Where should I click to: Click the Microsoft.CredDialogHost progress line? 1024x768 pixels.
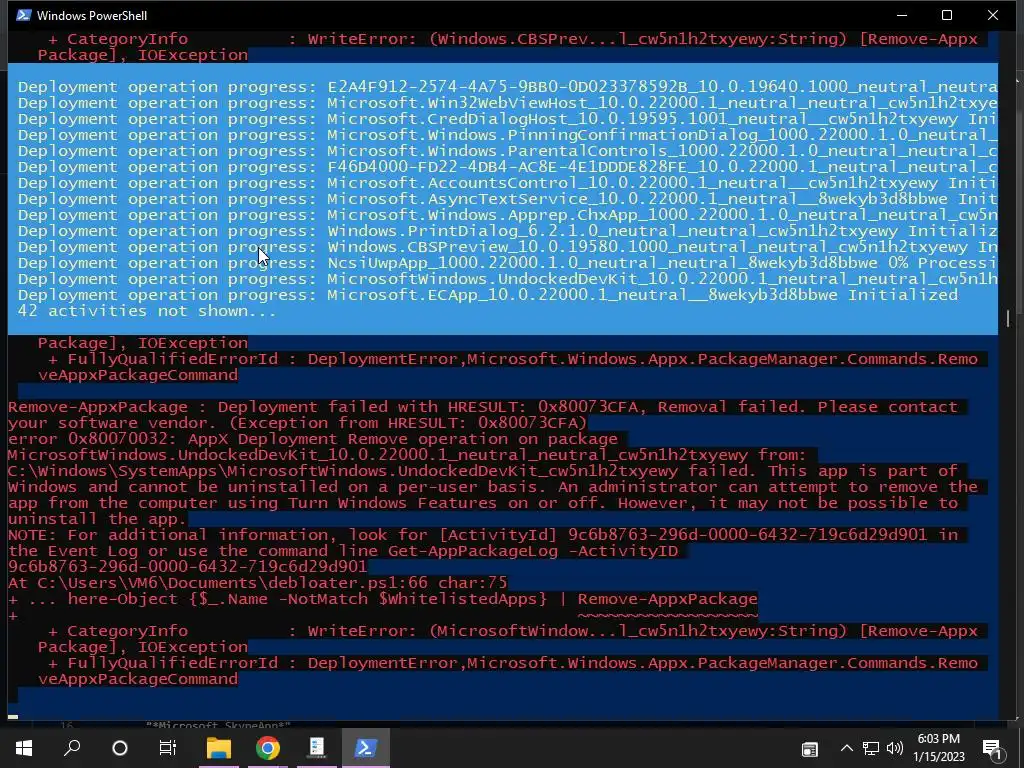click(507, 119)
